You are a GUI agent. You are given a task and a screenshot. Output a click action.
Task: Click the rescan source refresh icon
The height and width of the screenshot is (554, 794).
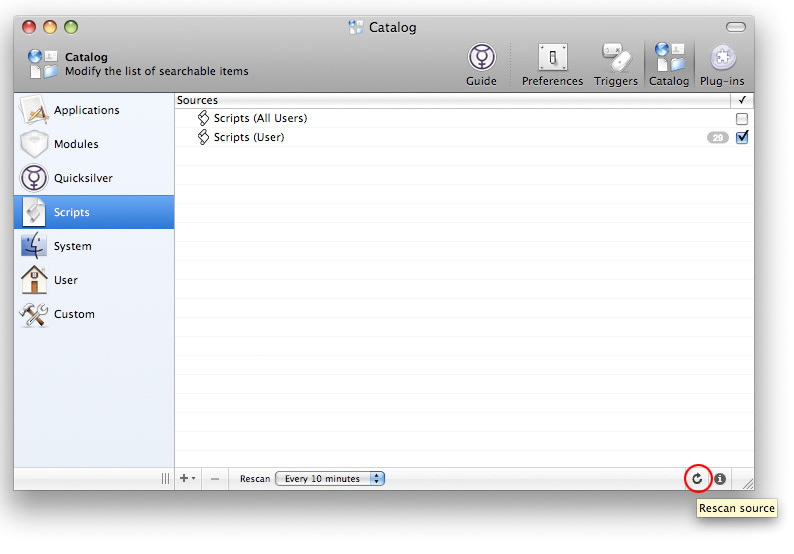coord(697,479)
